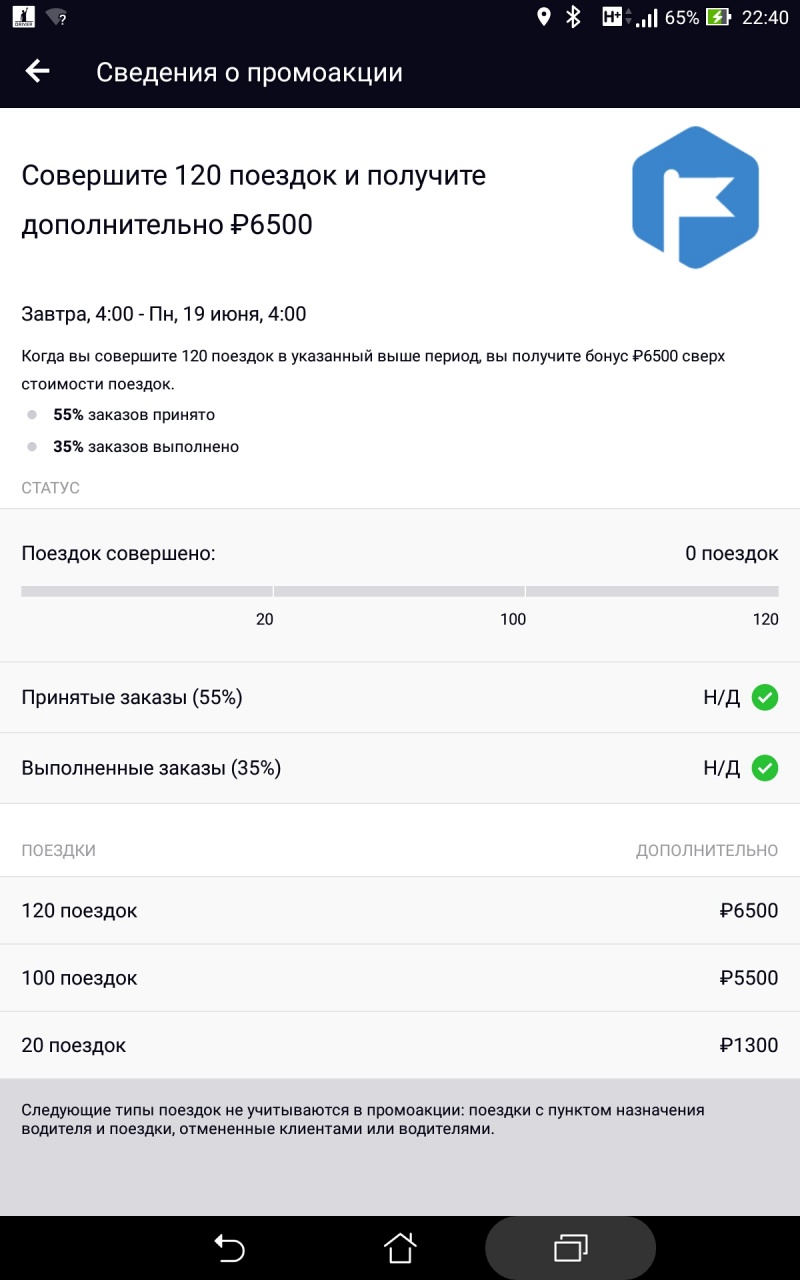Tap the Выполненные заказы (35%) row
This screenshot has width=800, height=1280.
(x=400, y=768)
